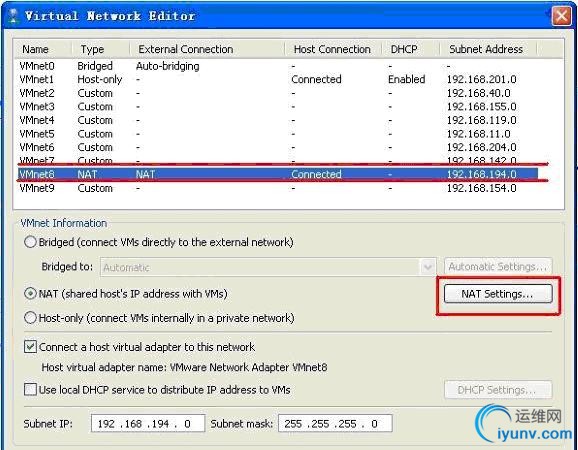Select the NAT shared host IP radio button
The width and height of the screenshot is (578, 450).
[30, 294]
